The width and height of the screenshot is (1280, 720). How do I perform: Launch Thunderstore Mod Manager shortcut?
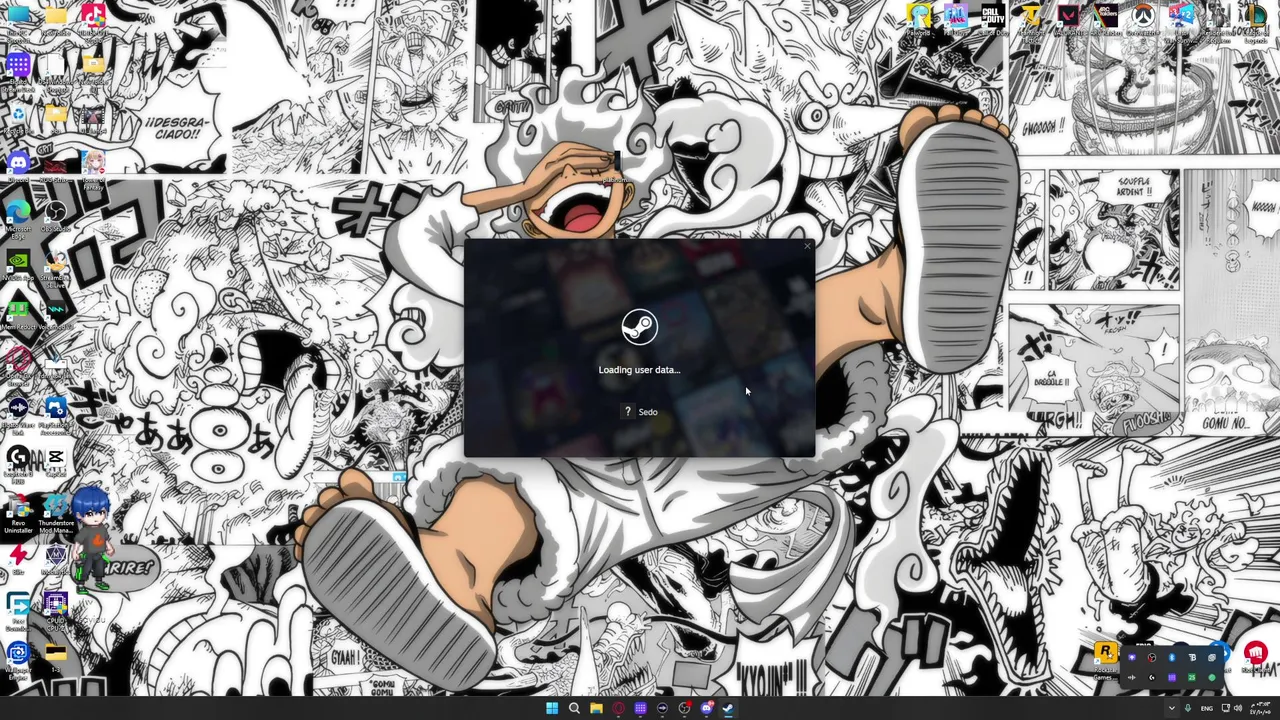[x=56, y=512]
